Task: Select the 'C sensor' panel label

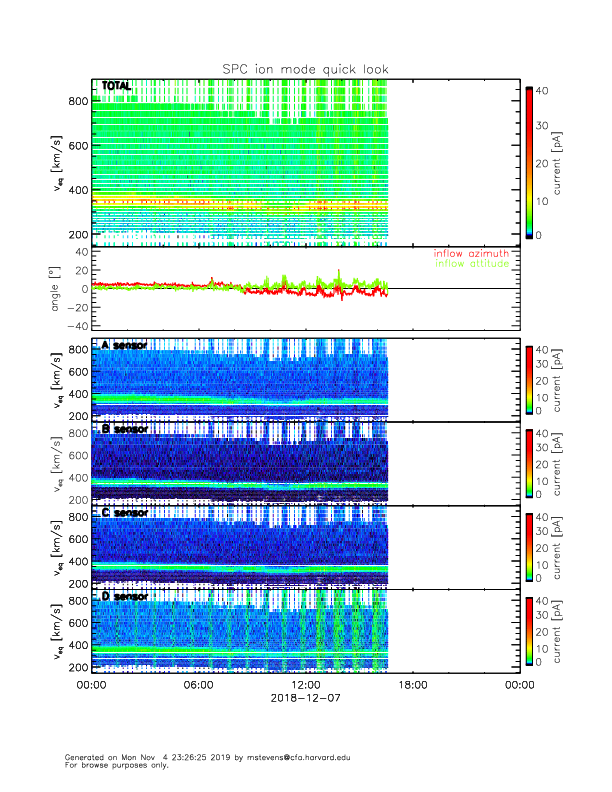Action: click(x=124, y=513)
